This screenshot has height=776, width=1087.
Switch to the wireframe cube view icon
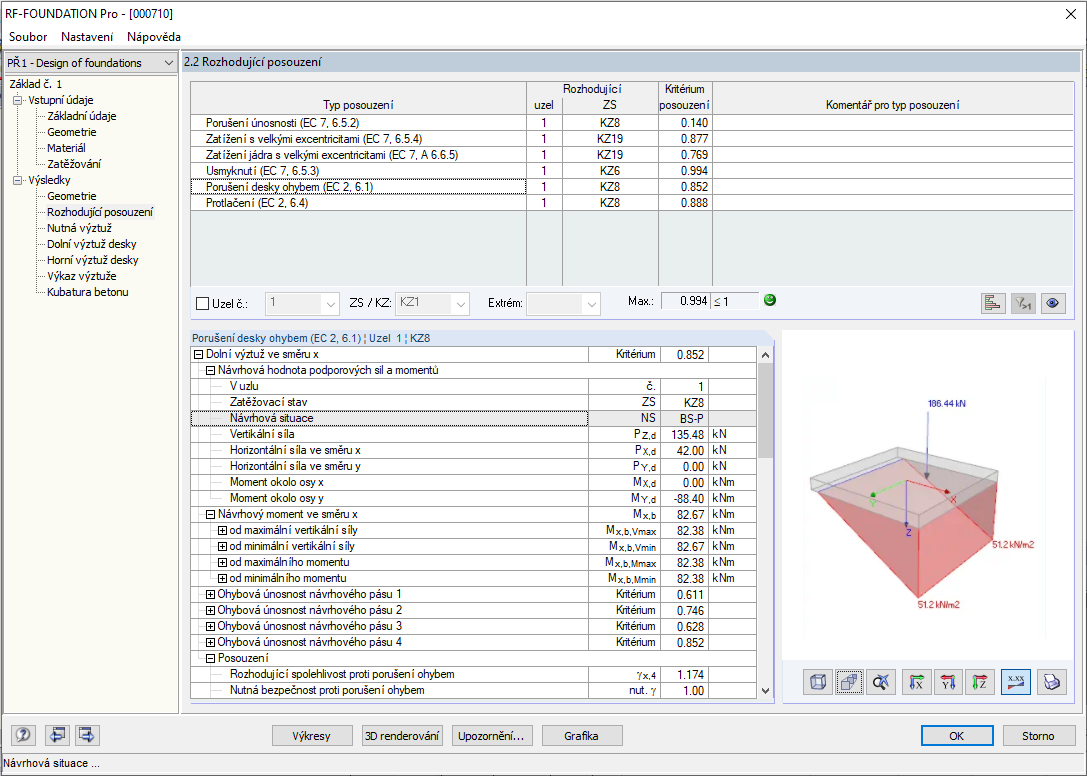(x=818, y=682)
